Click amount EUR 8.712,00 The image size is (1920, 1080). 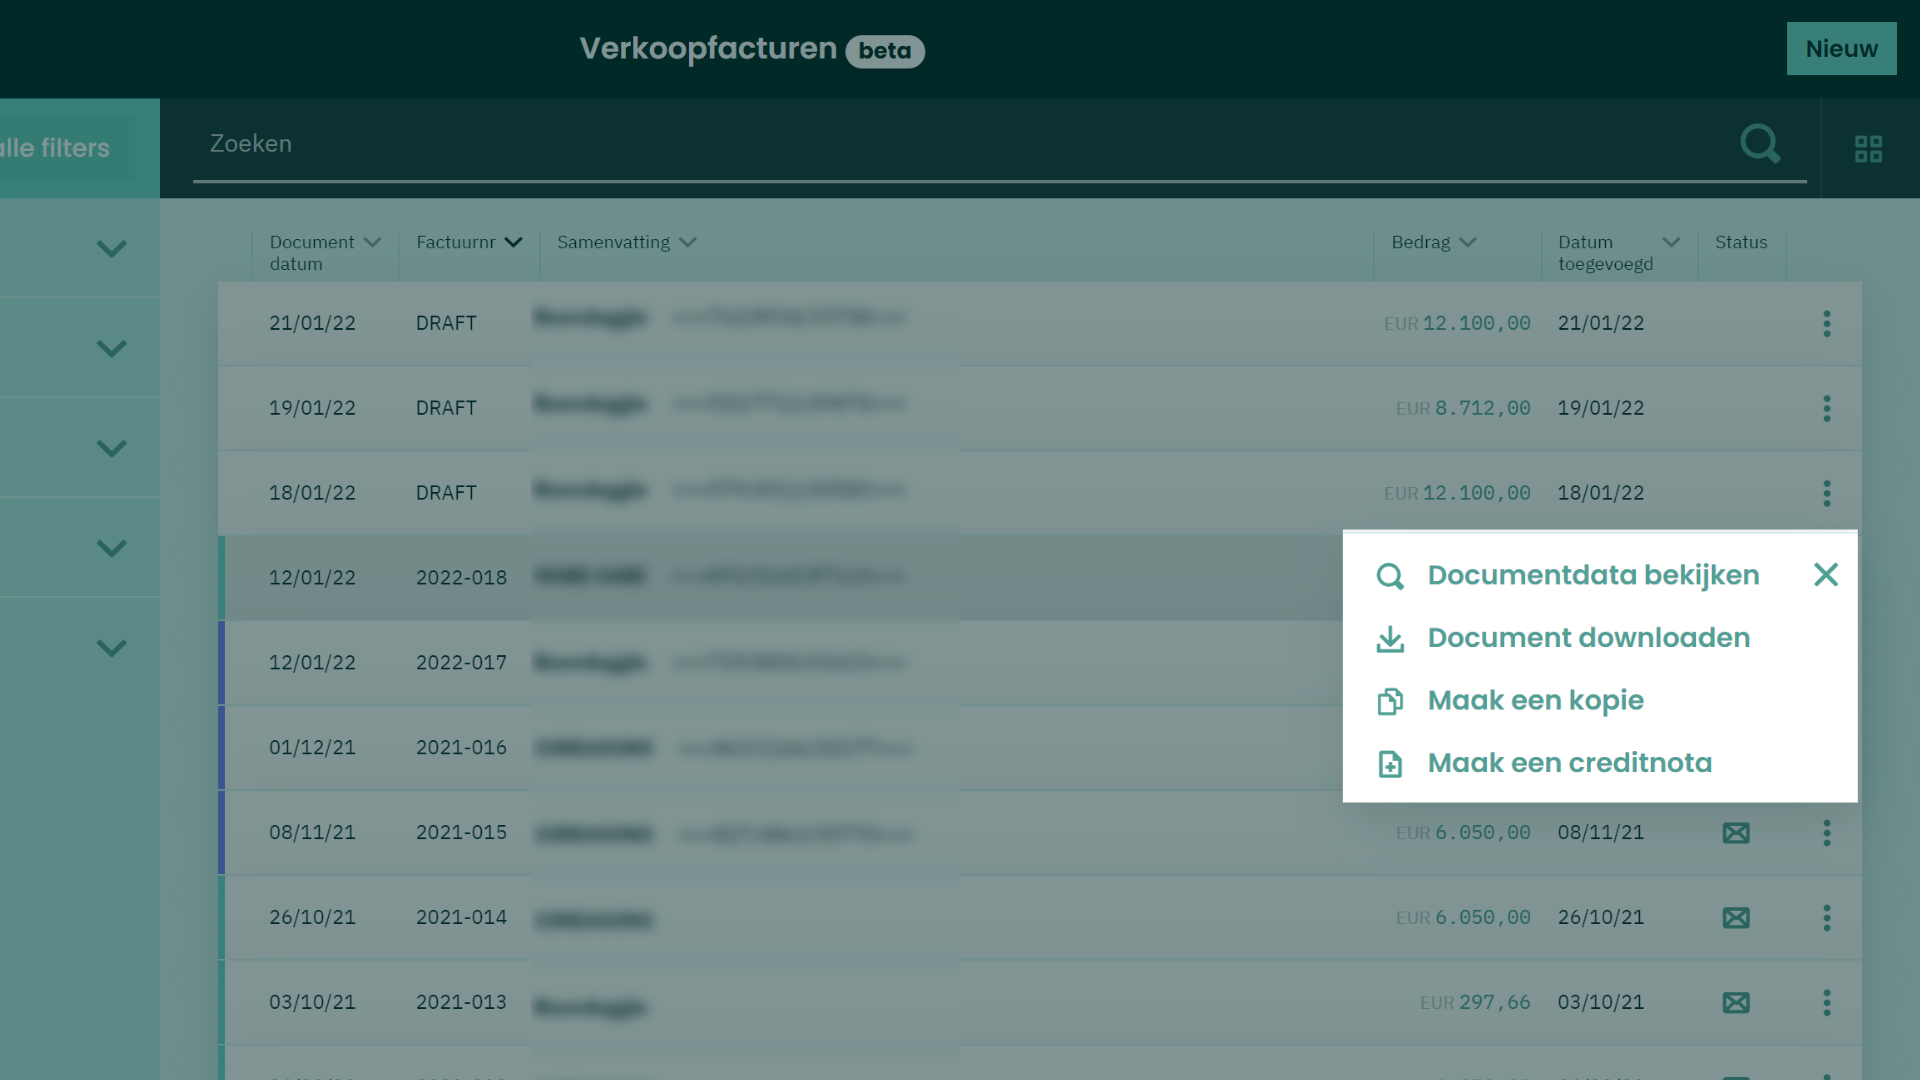coord(1463,408)
